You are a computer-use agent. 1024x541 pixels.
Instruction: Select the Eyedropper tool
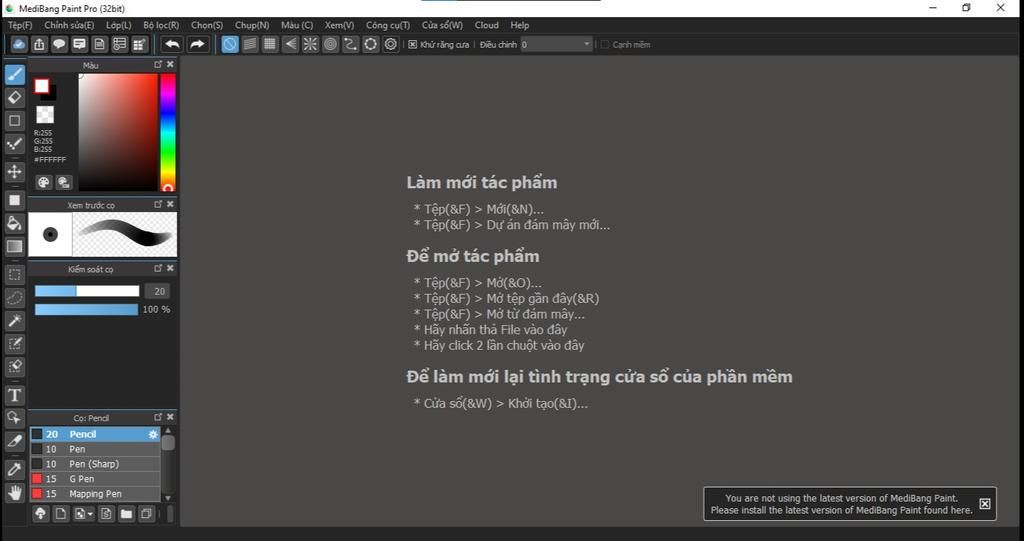pos(14,469)
